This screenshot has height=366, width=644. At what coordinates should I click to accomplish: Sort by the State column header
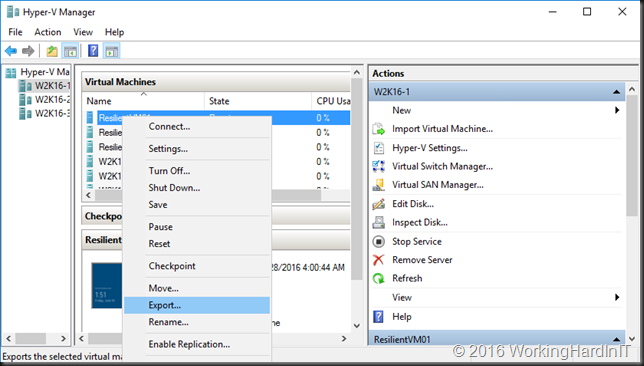(x=258, y=101)
